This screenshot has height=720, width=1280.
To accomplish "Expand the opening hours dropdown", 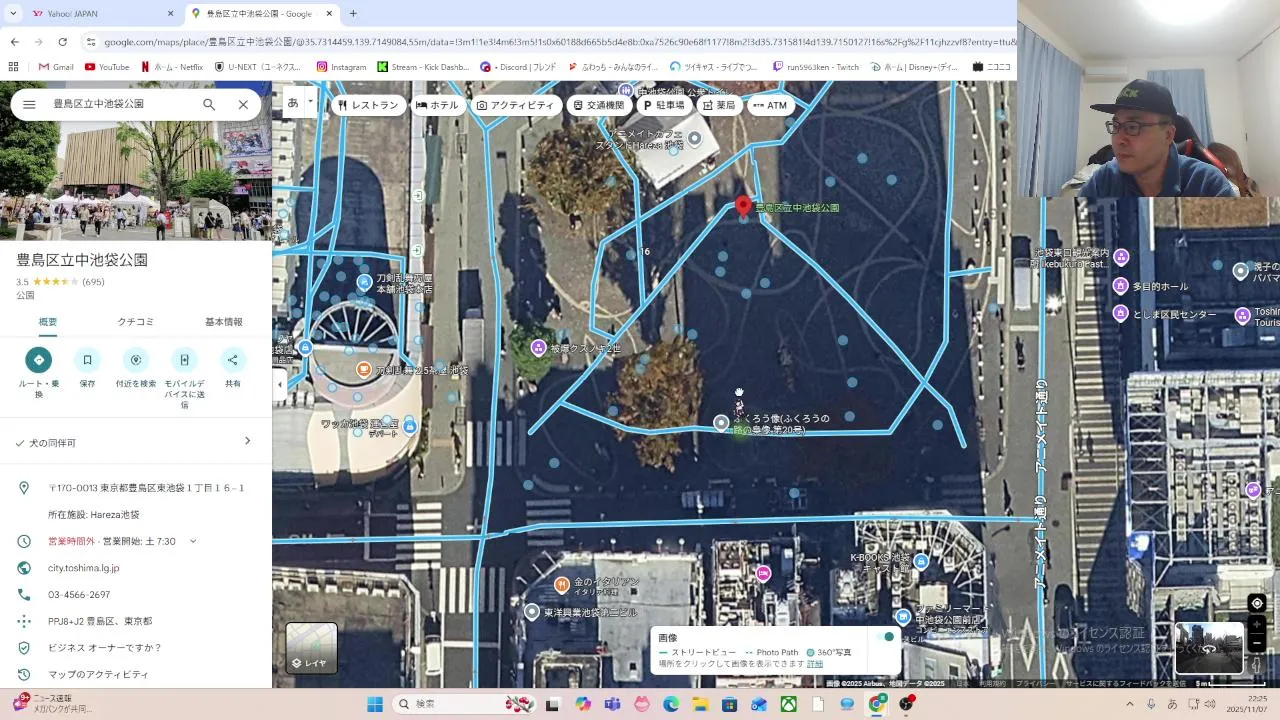I will [193, 541].
